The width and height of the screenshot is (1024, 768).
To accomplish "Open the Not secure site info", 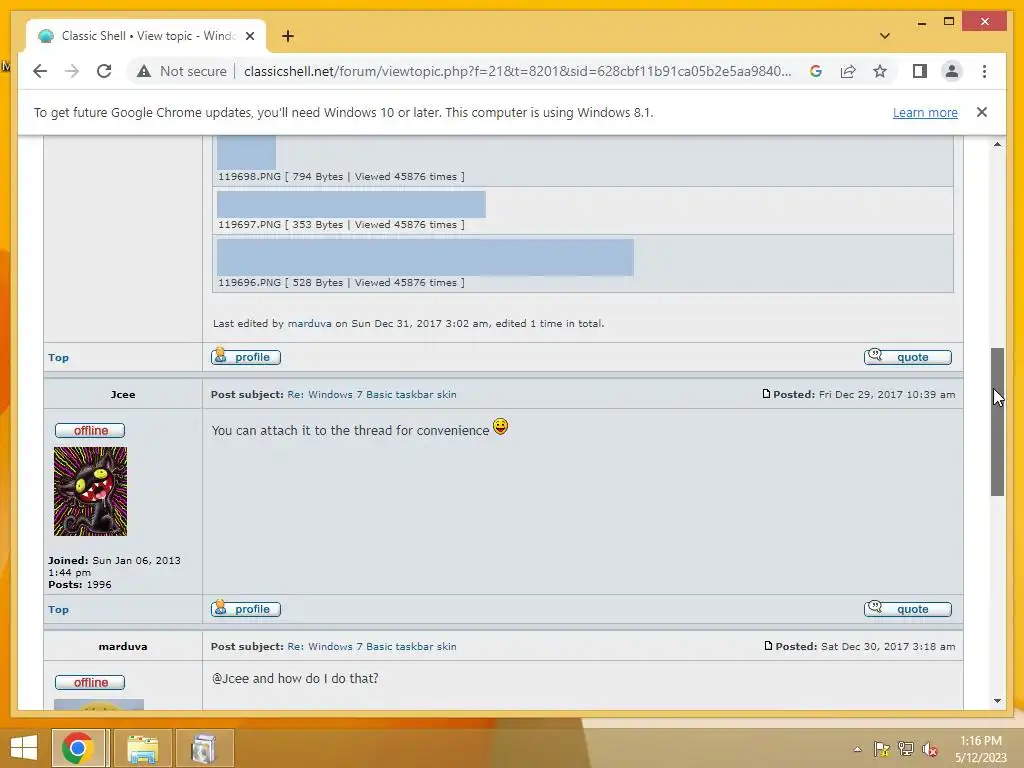I will pyautogui.click(x=182, y=71).
